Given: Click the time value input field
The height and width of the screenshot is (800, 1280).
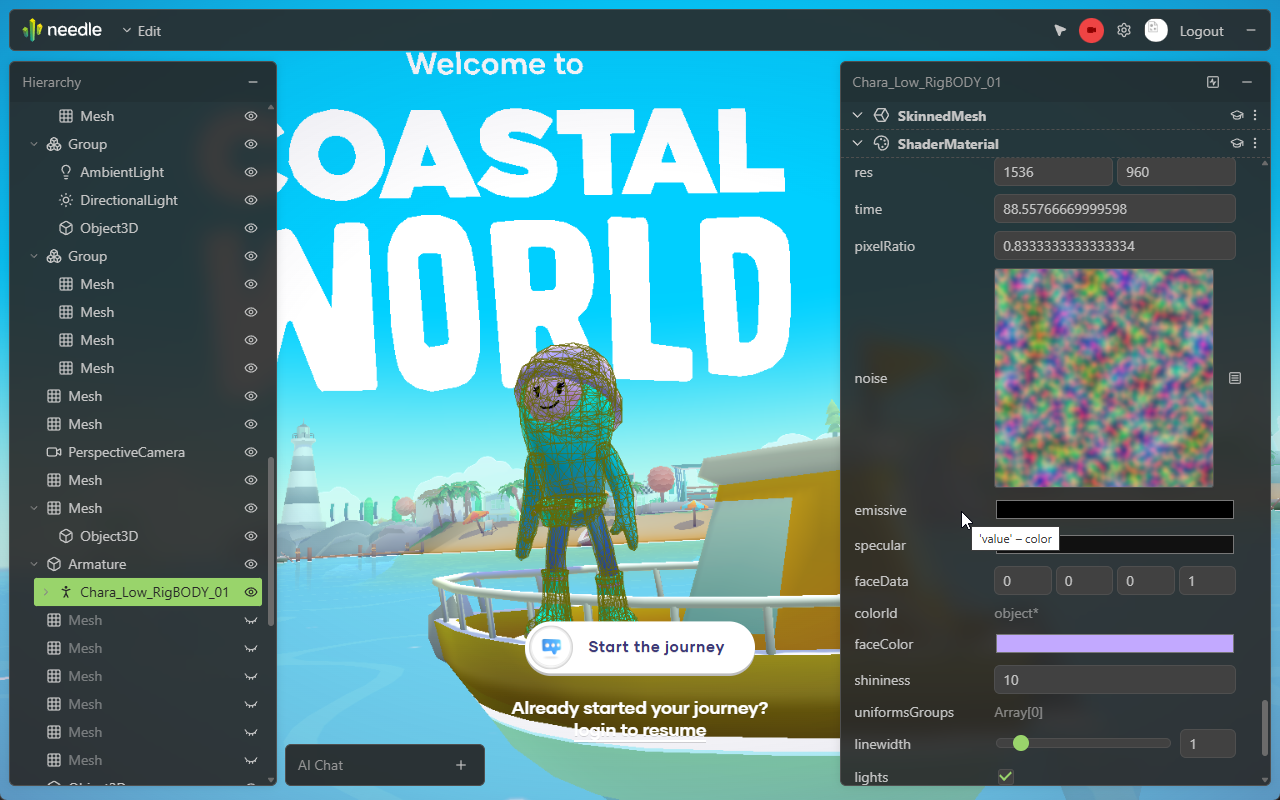Looking at the screenshot, I should (x=1114, y=208).
